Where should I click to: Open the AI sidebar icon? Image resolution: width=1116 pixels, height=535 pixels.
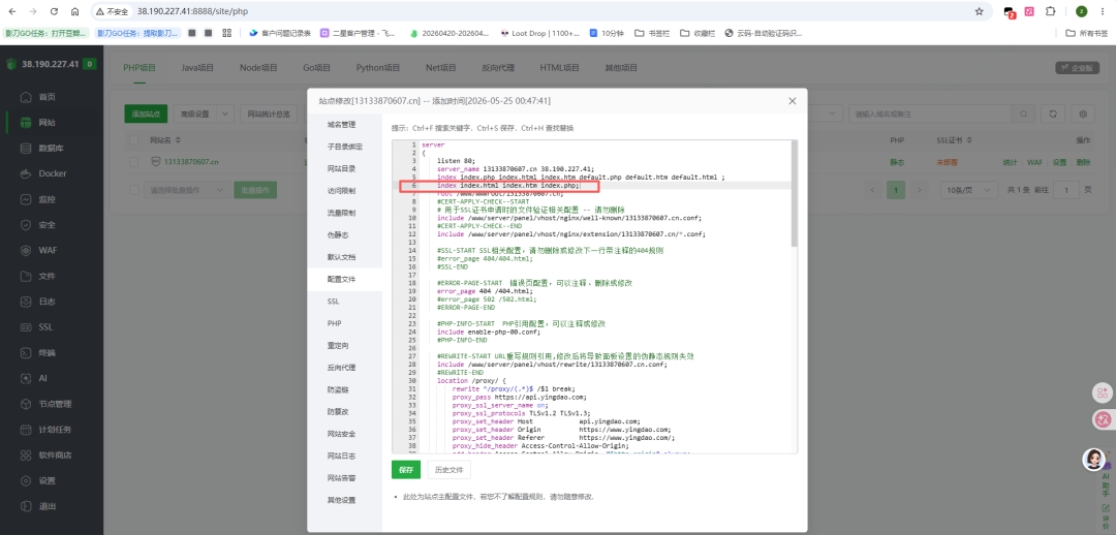(26, 378)
